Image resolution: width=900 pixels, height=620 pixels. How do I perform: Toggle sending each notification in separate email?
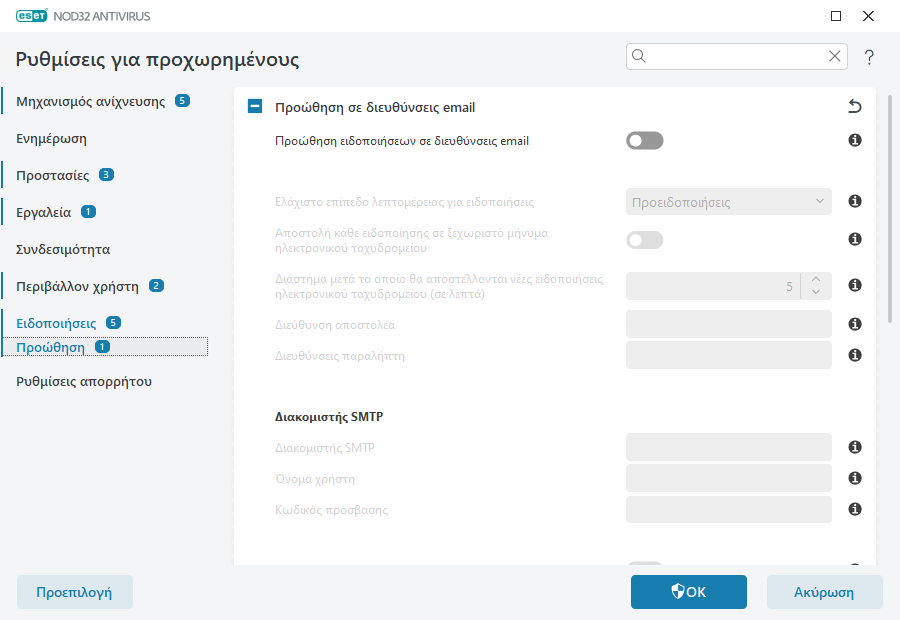click(645, 240)
